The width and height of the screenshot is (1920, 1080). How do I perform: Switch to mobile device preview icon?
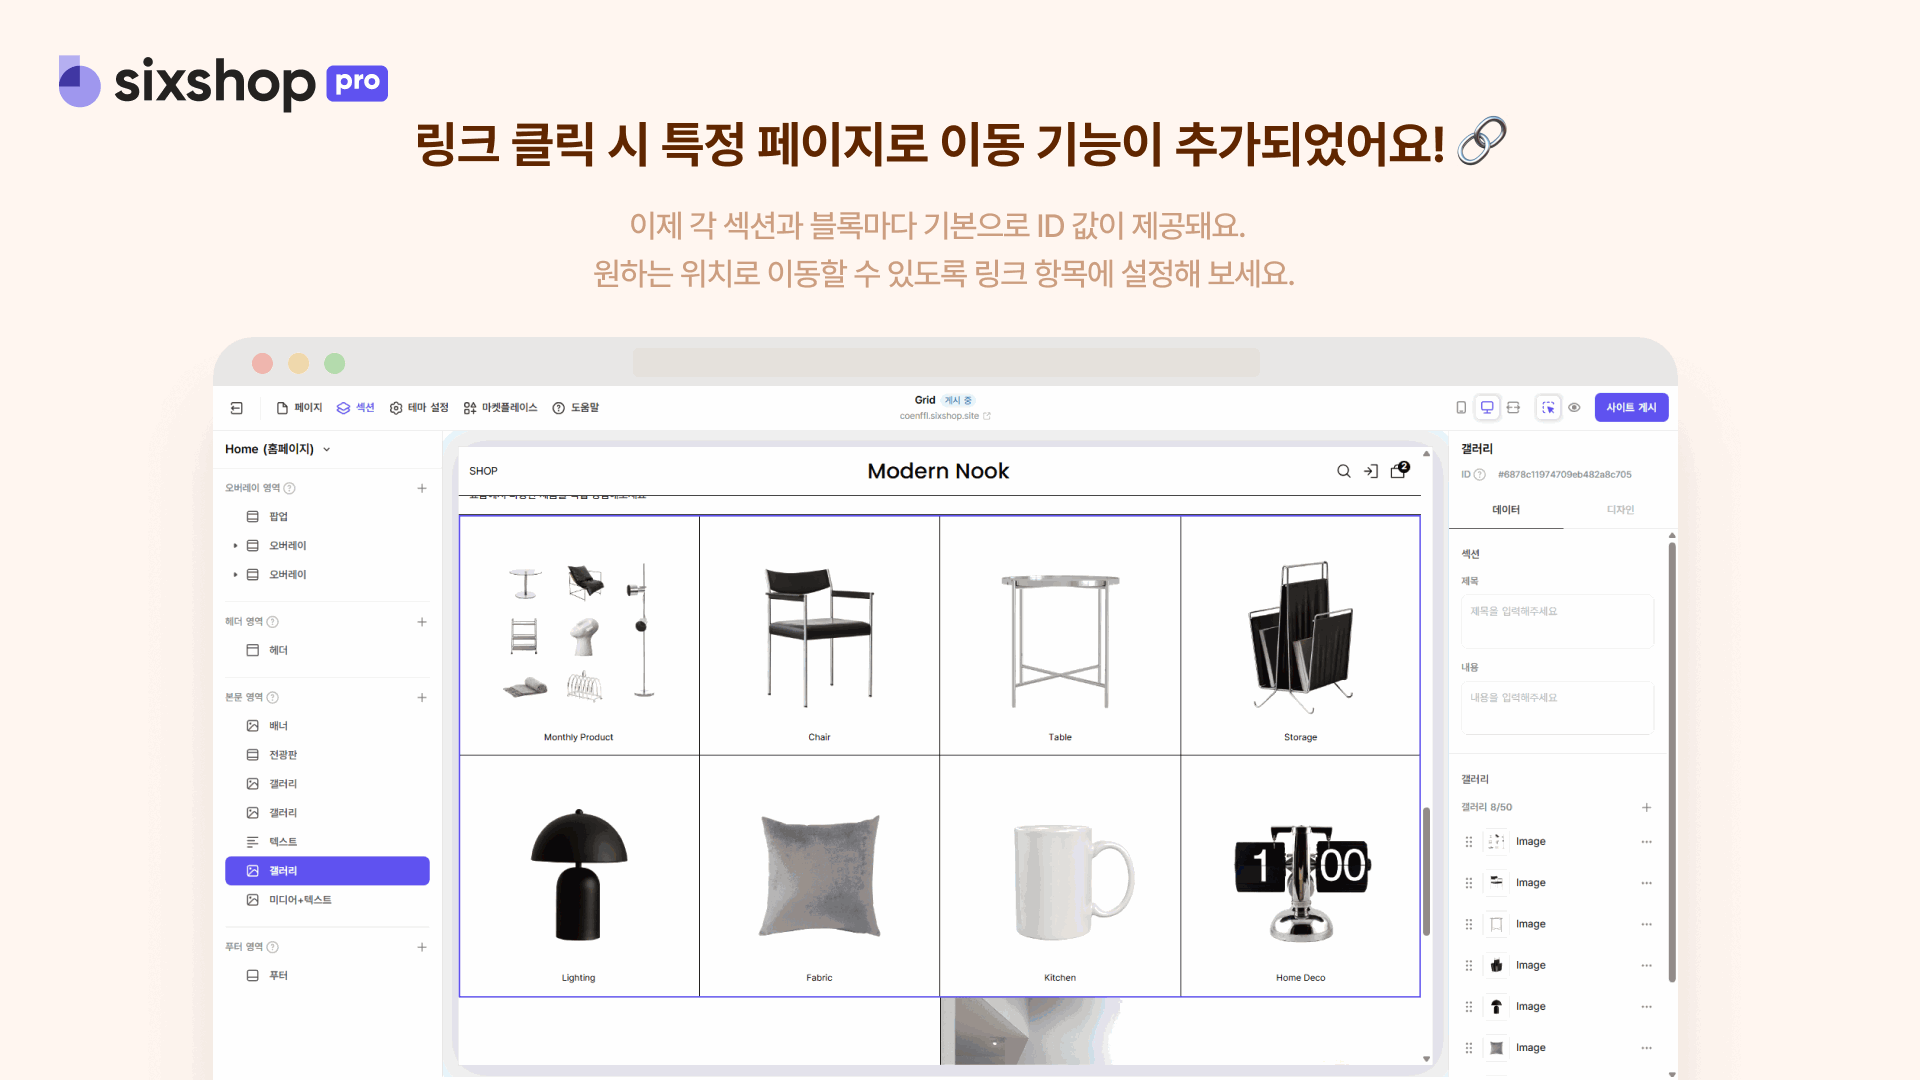pos(1461,408)
